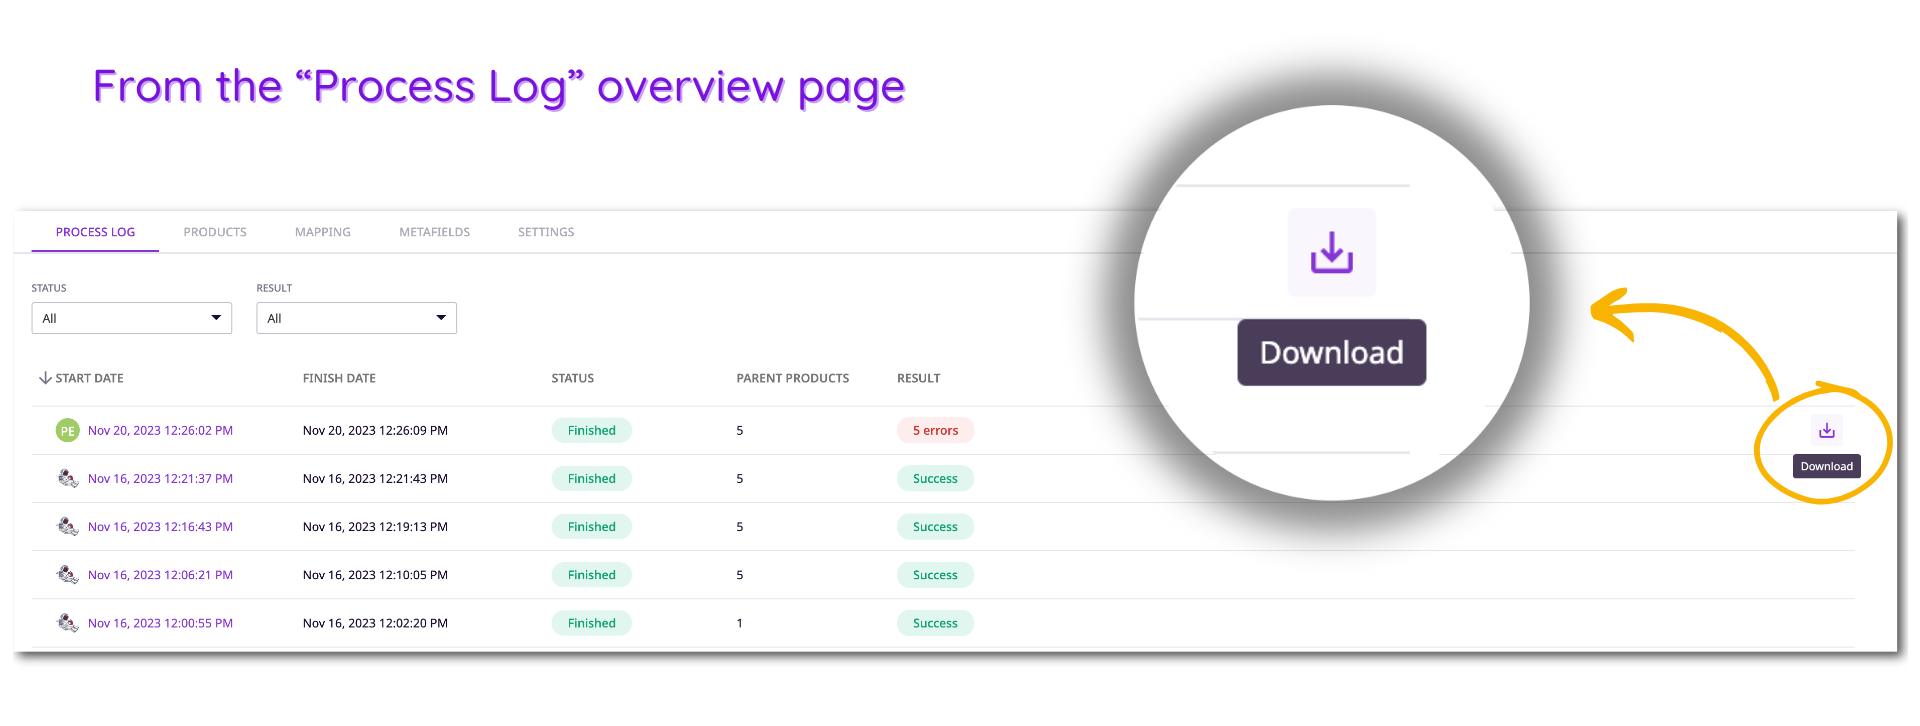
Task: Switch to the PRODUCTS tab
Action: [215, 232]
